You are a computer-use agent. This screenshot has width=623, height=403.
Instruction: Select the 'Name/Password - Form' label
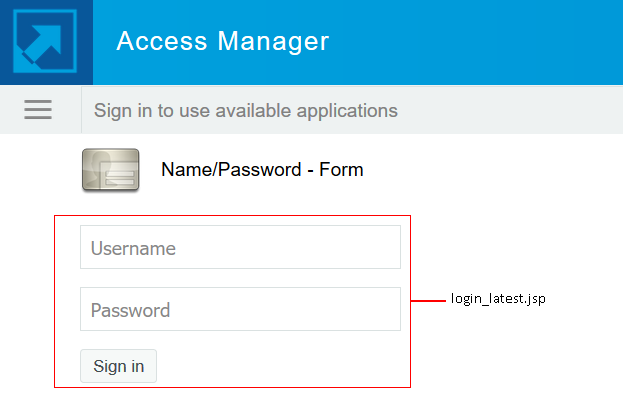(262, 170)
